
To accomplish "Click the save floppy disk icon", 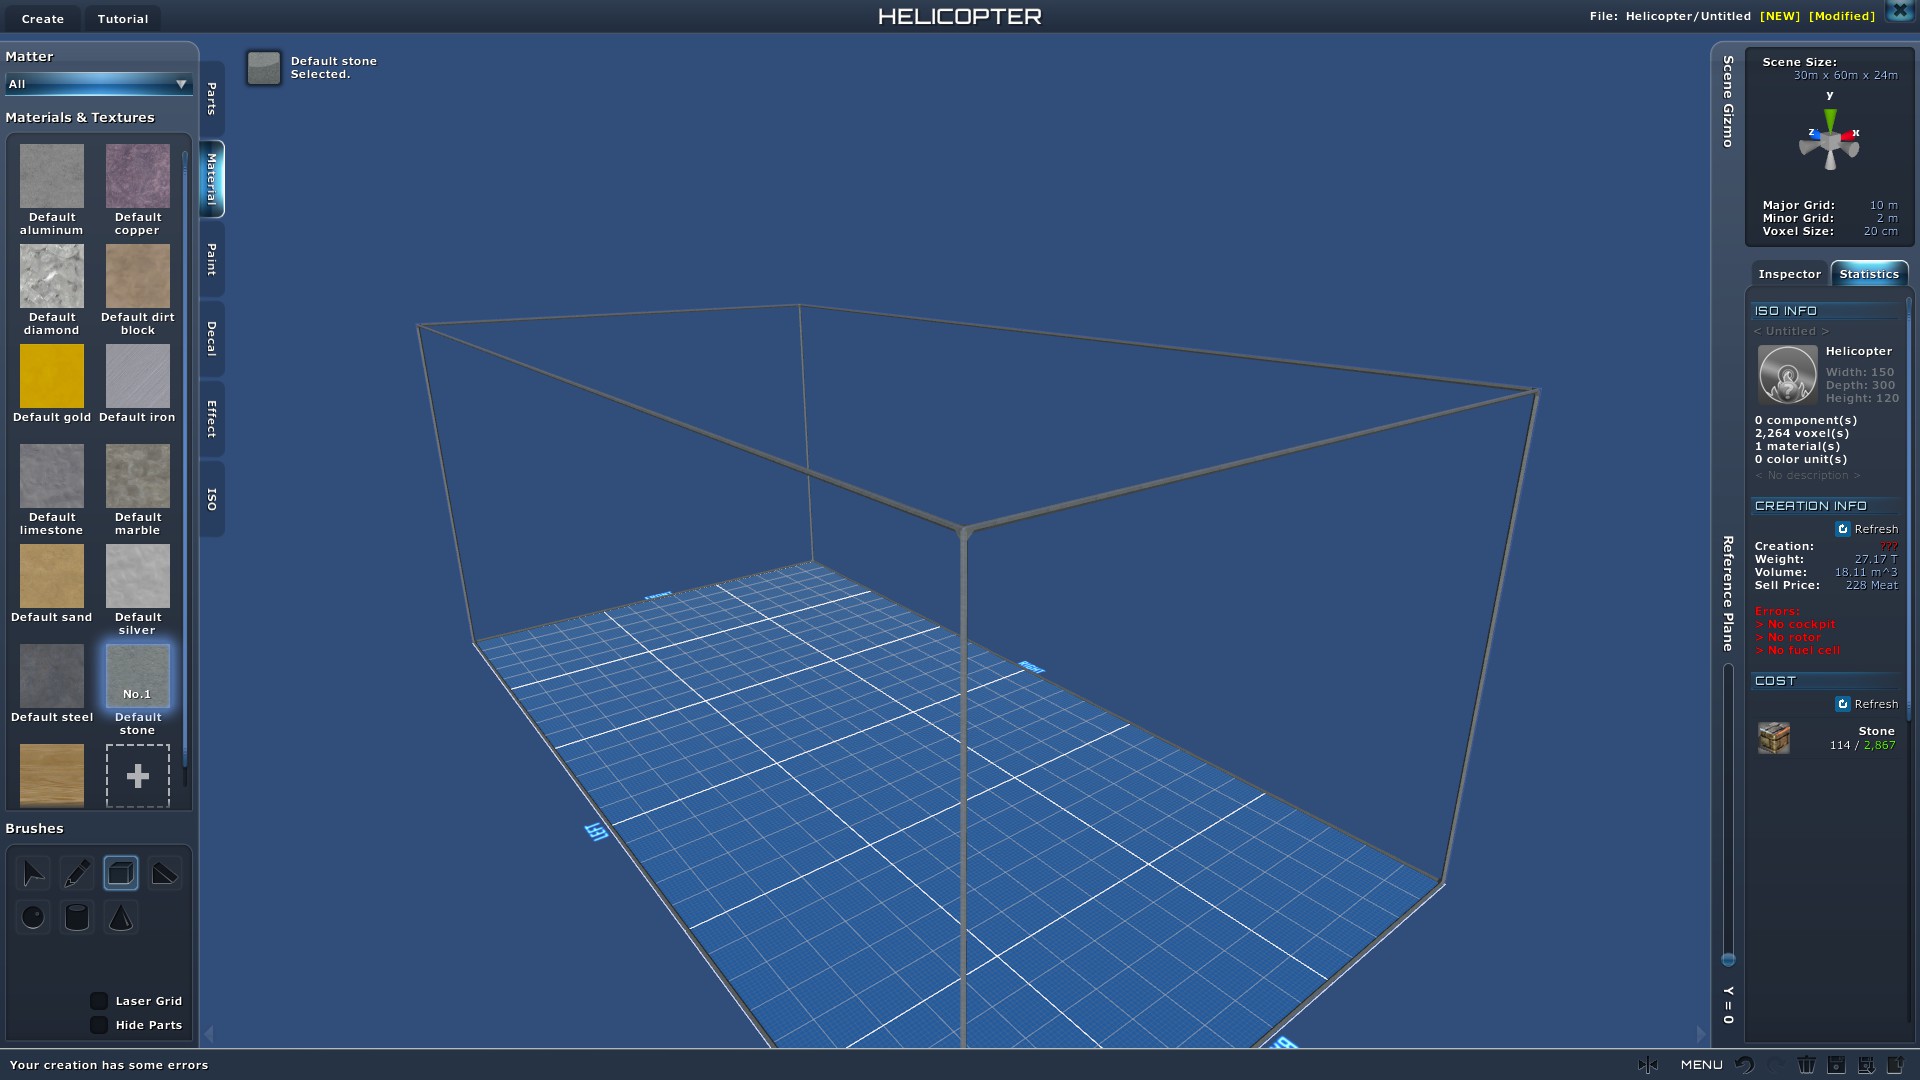I will pos(1836,1065).
